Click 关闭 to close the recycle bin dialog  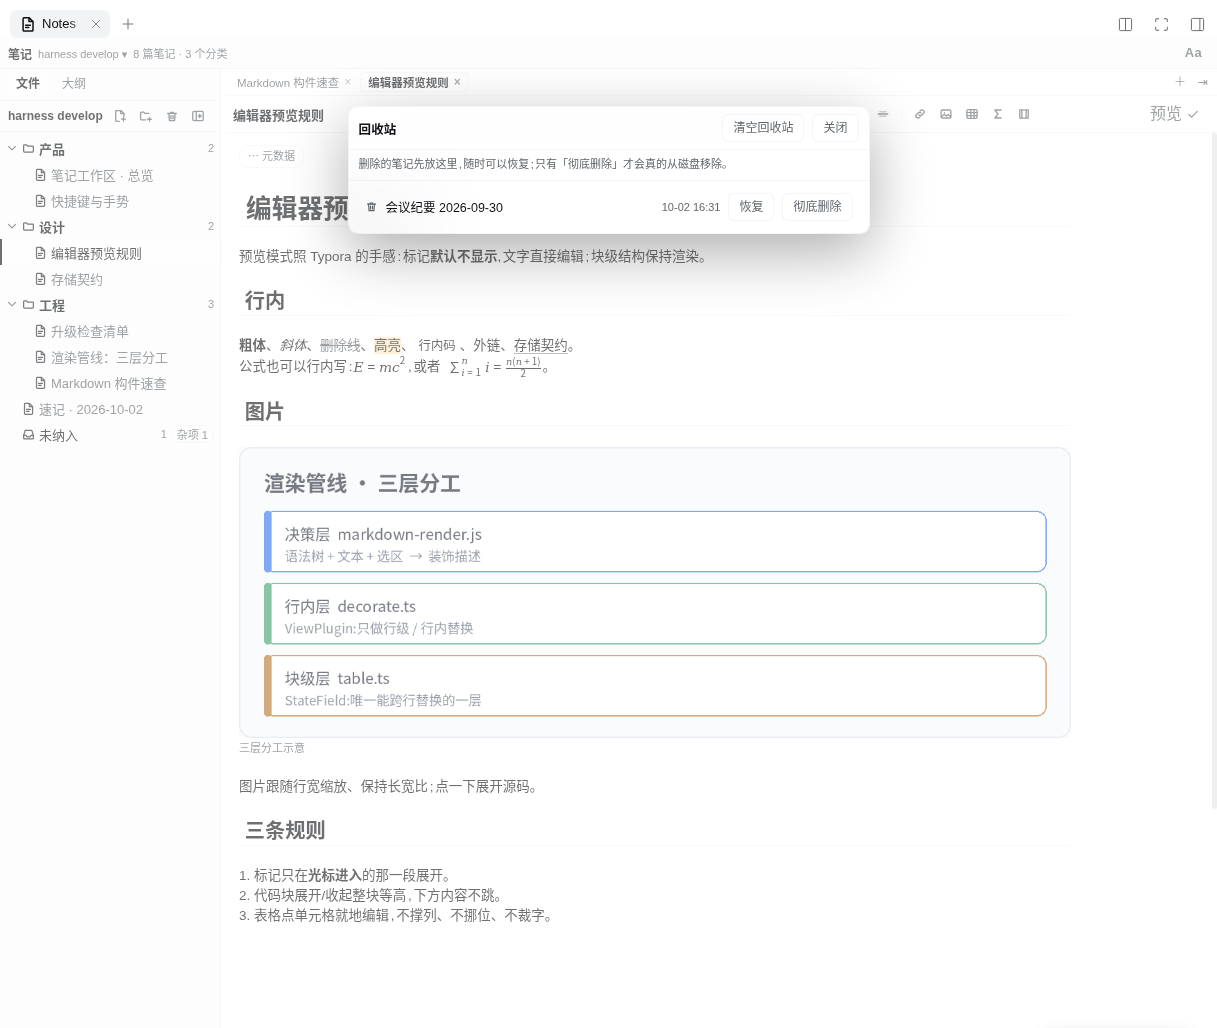(x=835, y=128)
